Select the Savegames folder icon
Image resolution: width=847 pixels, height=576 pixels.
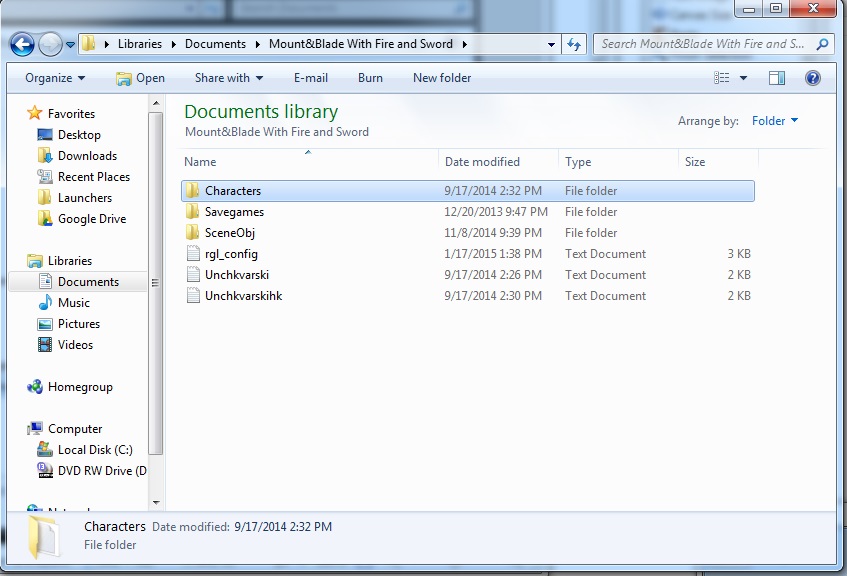click(192, 211)
